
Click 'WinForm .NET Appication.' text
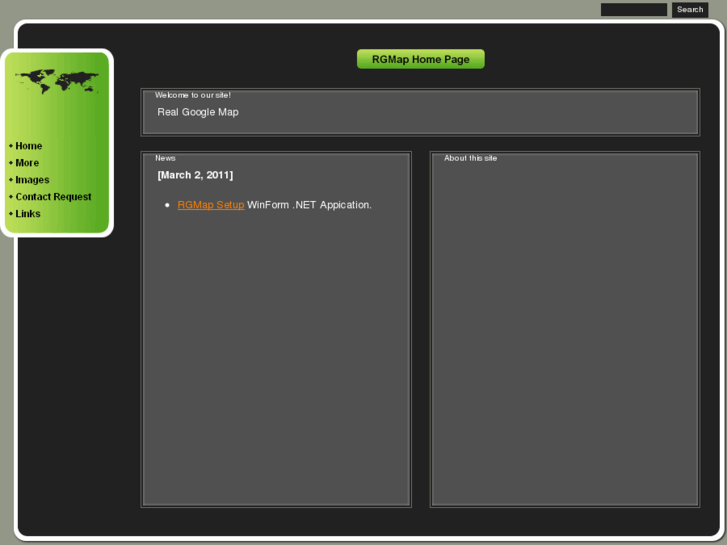(x=309, y=205)
